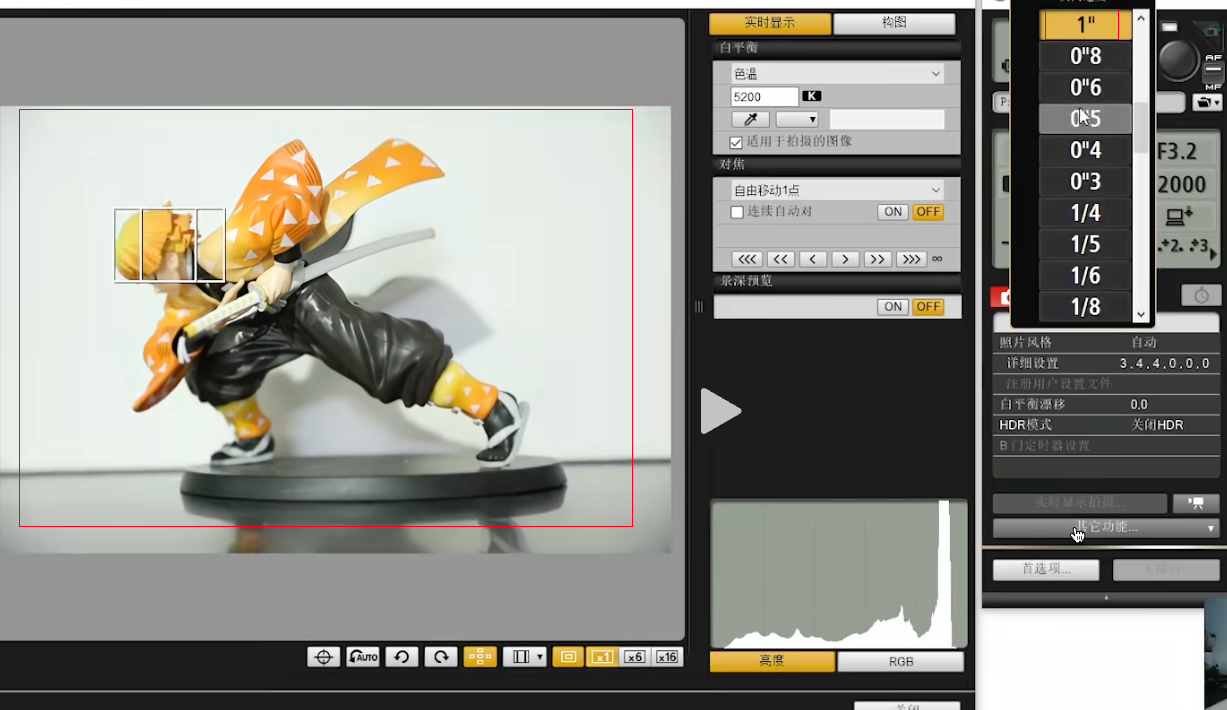The image size is (1227, 710).
Task: Click the K color temperature icon
Action: [x=812, y=96]
